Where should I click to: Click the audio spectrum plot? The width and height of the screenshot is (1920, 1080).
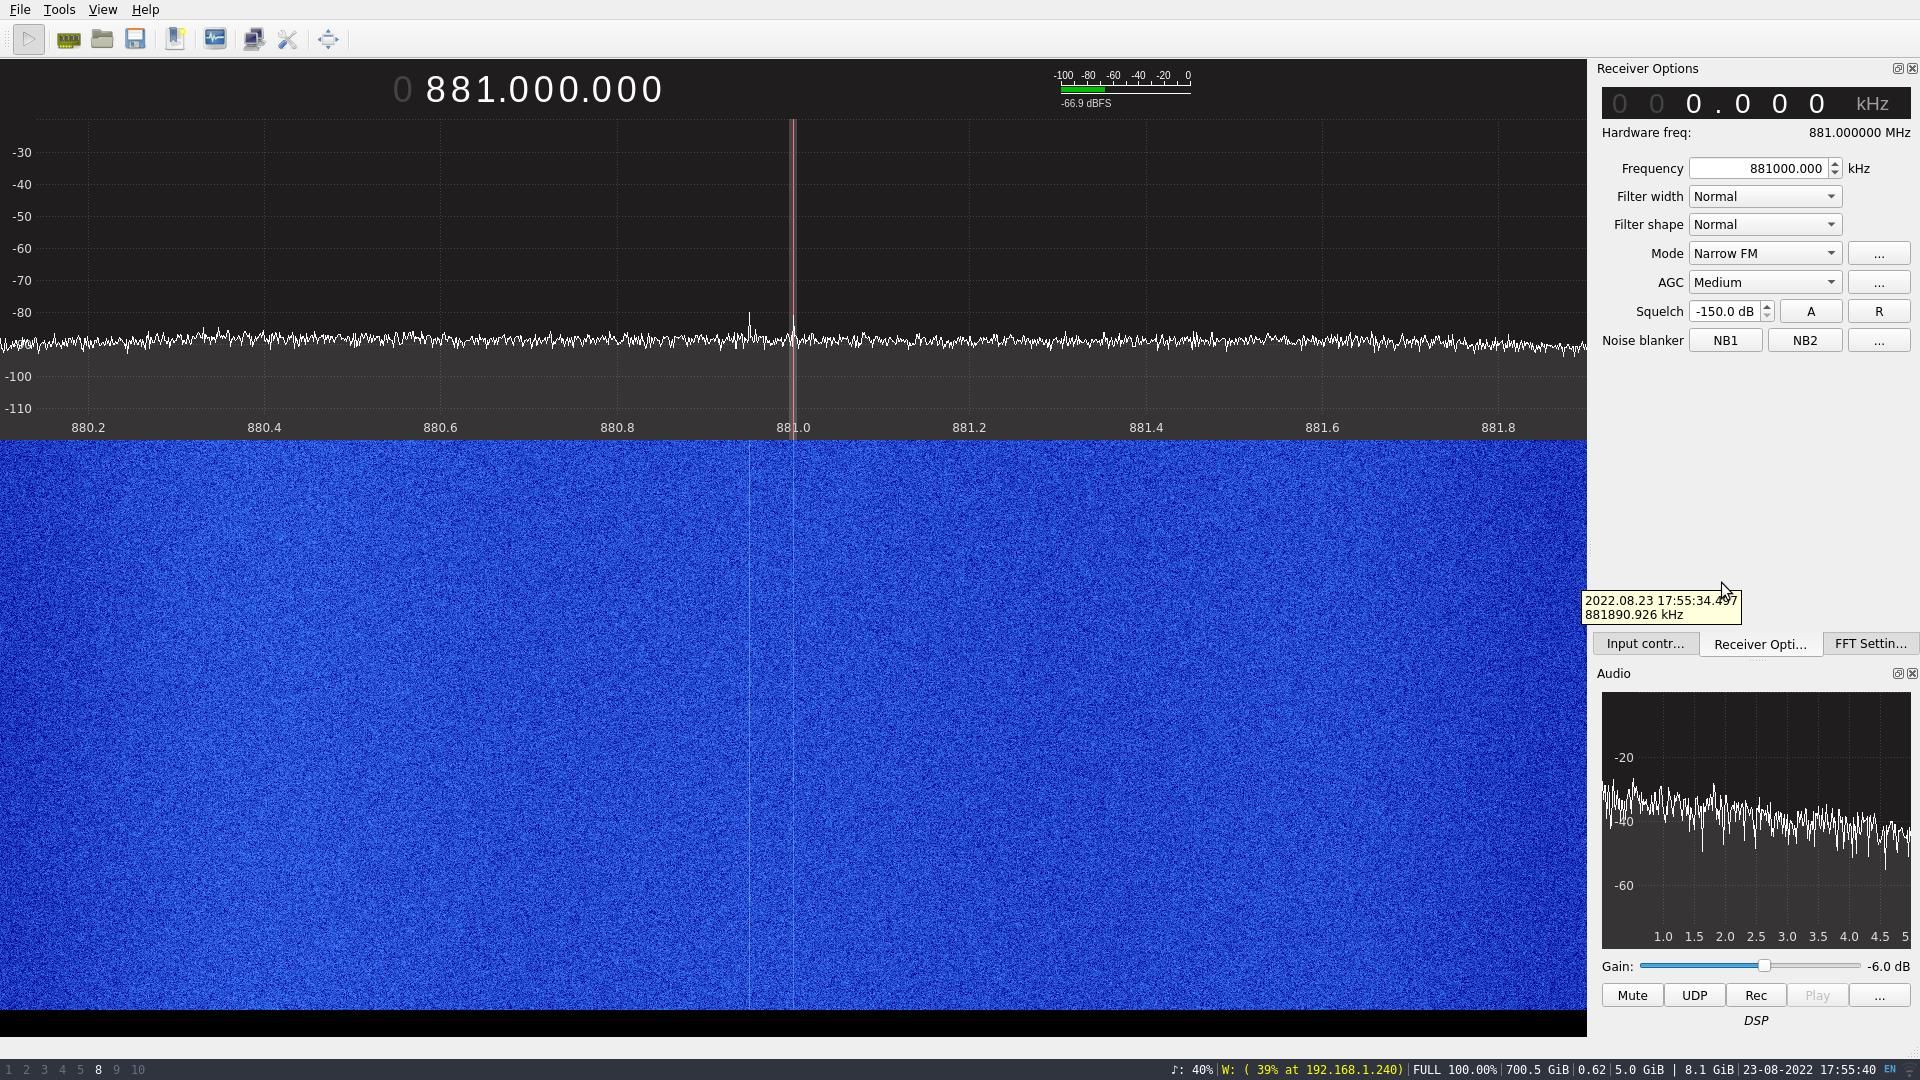point(1756,820)
